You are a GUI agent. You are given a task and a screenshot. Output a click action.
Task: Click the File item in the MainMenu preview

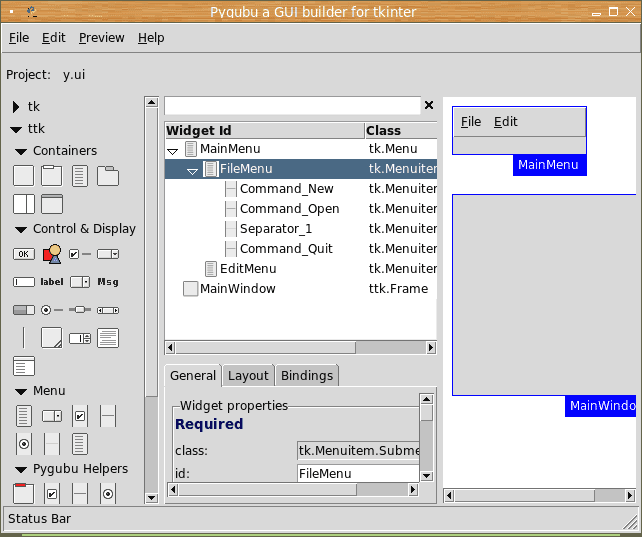pos(471,122)
